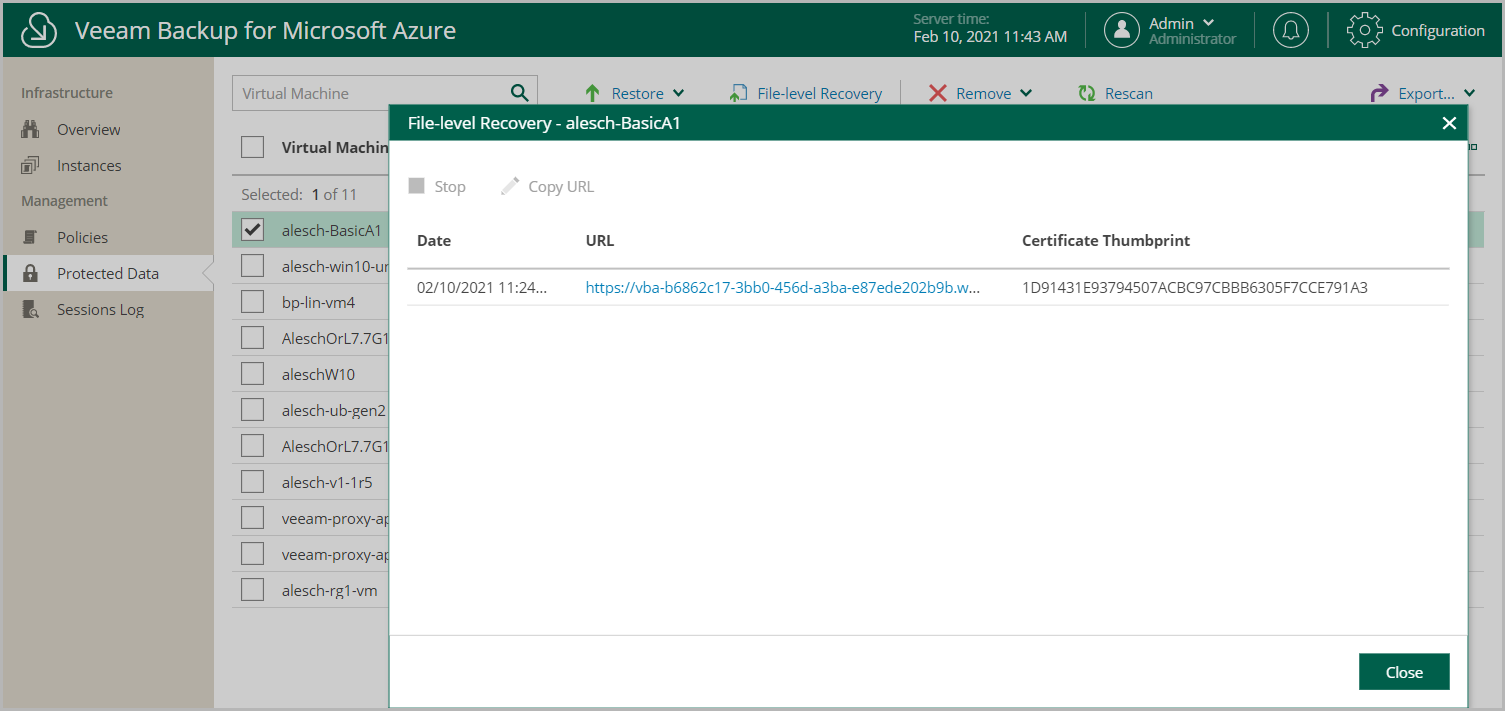Click the alesch-rg1-vm row name
The height and width of the screenshot is (711, 1505).
pos(329,590)
